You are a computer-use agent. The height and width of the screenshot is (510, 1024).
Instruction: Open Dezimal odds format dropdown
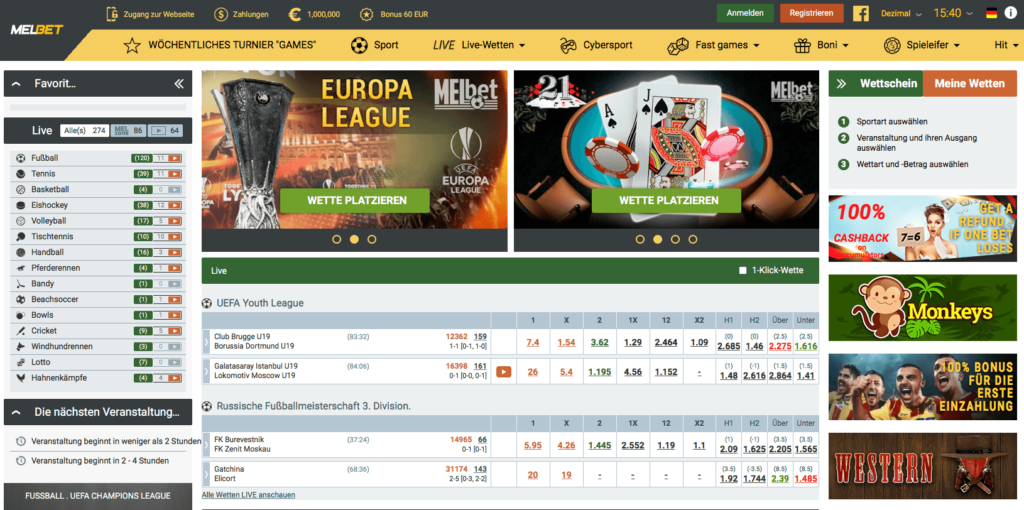pyautogui.click(x=901, y=14)
